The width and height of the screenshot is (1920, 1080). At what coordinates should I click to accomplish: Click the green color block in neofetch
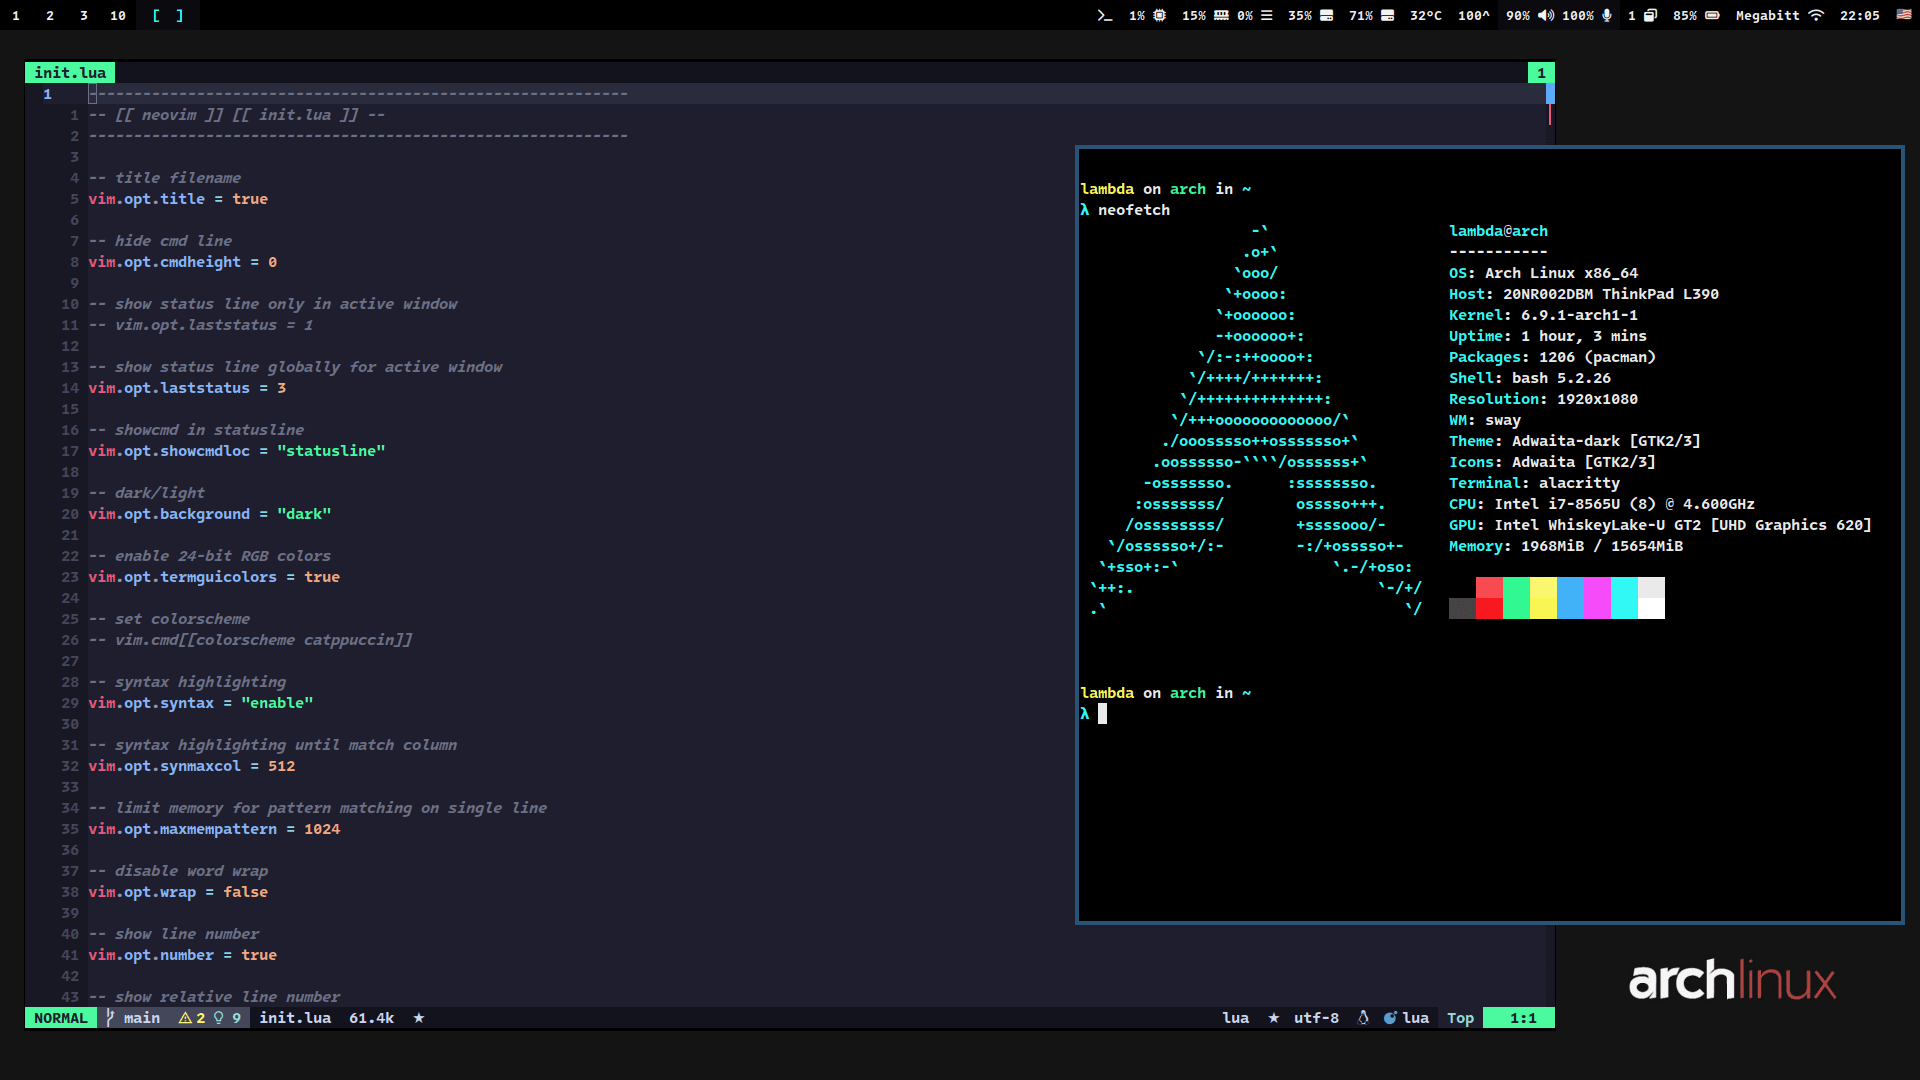click(x=1516, y=598)
